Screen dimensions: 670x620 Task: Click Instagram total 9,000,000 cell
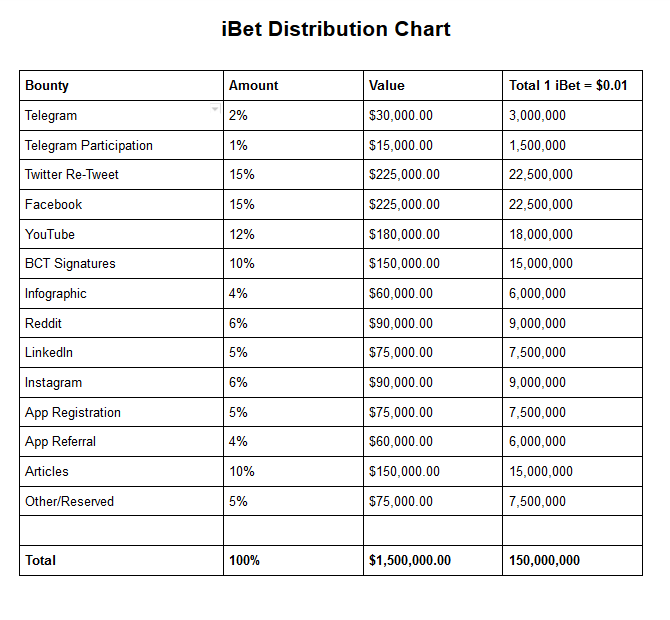(x=573, y=382)
